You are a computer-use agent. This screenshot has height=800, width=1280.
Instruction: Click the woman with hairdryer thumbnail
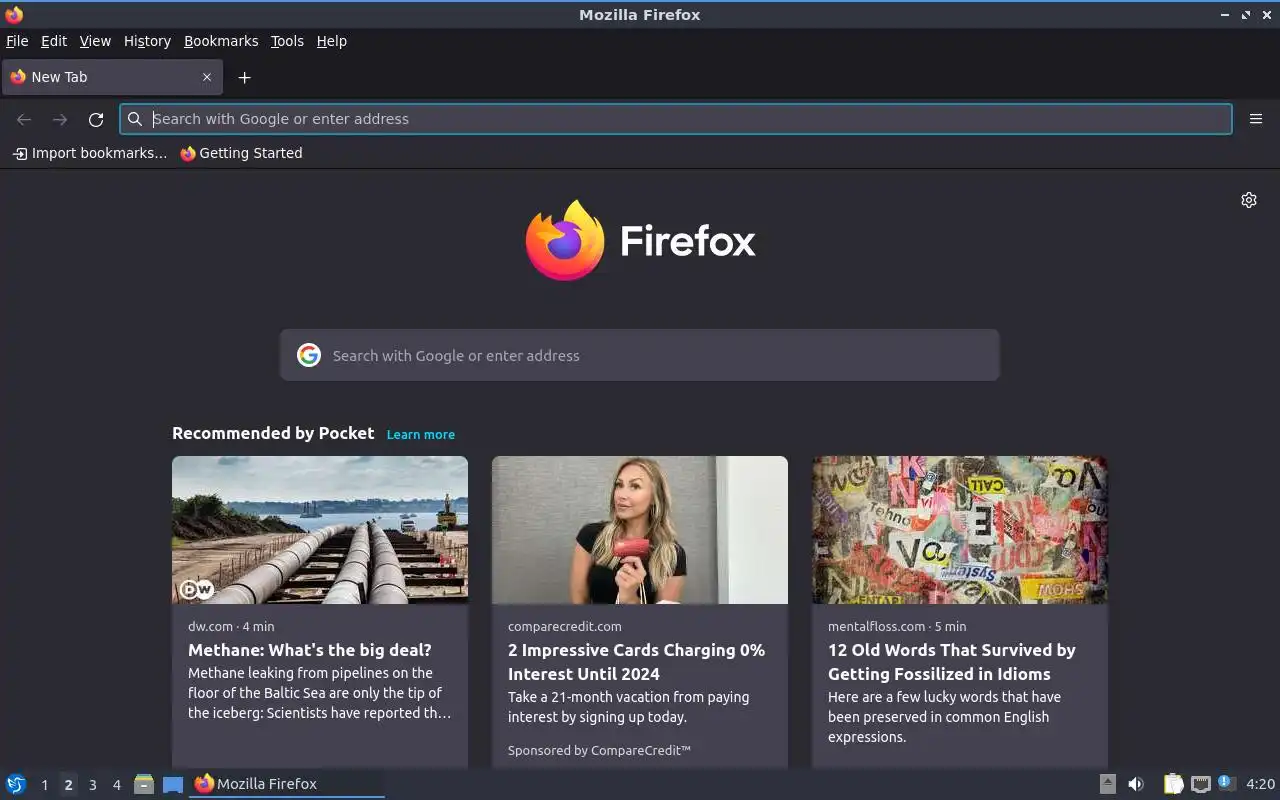click(640, 530)
